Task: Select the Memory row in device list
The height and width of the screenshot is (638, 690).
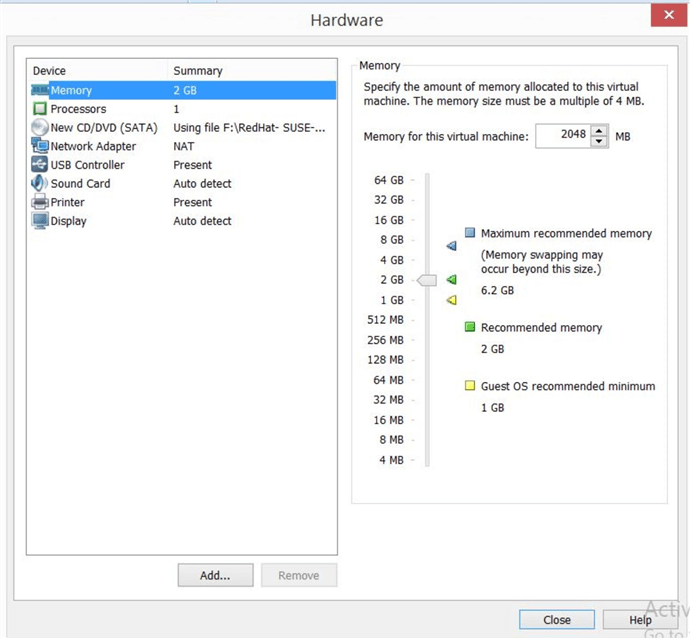Action: click(183, 90)
